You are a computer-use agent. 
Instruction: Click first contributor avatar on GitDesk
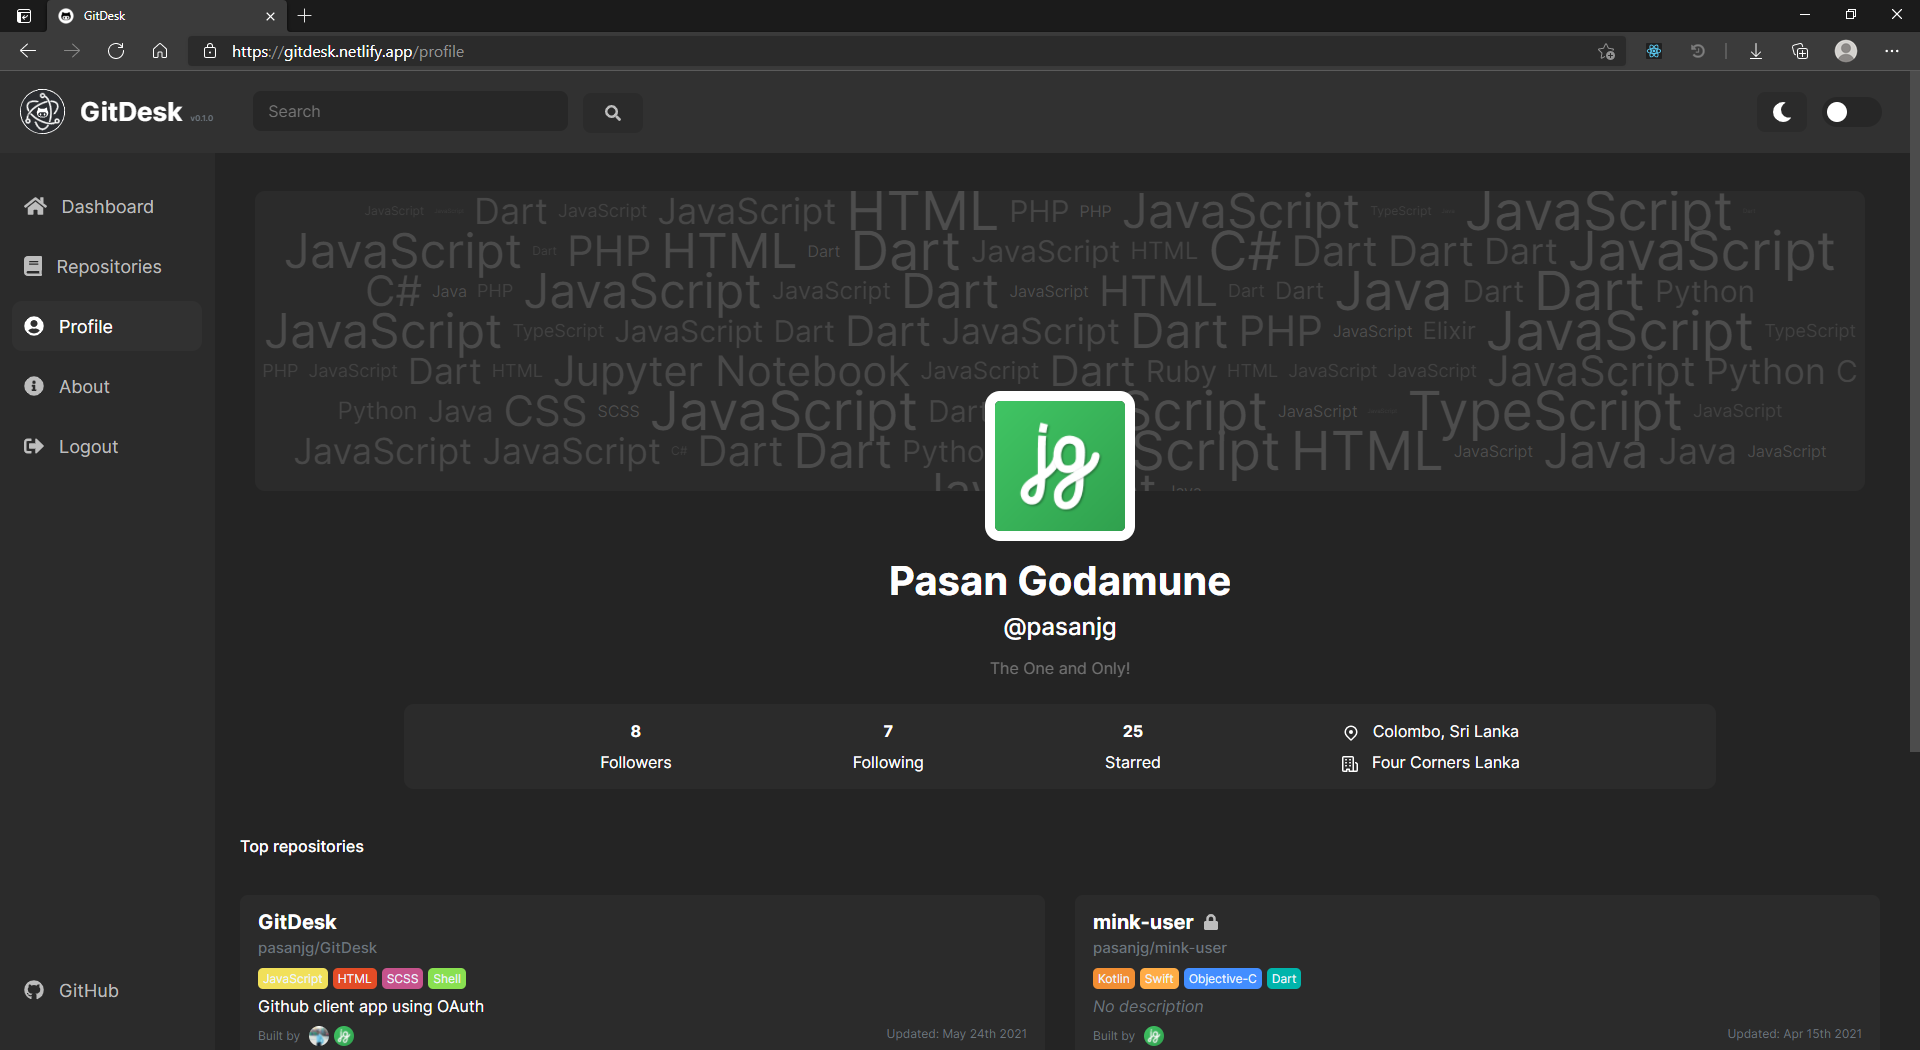coord(319,1036)
